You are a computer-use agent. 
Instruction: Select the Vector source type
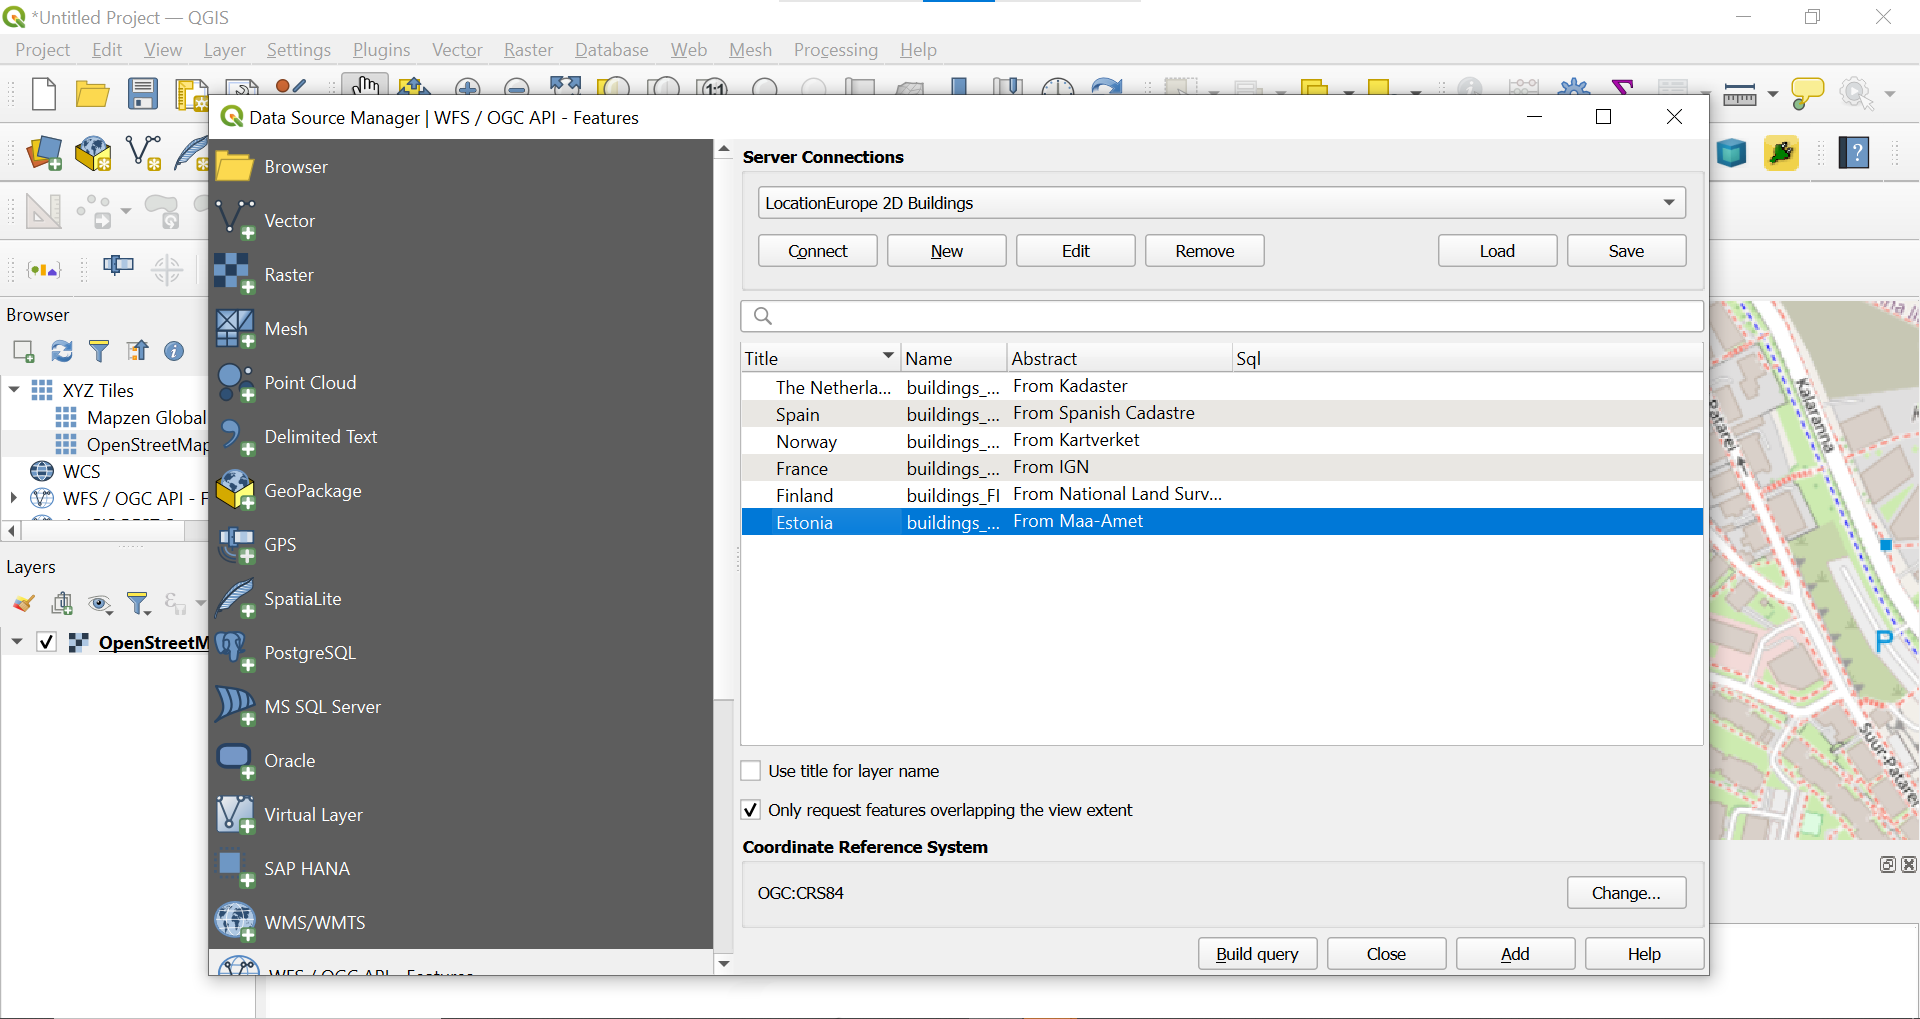pyautogui.click(x=460, y=221)
